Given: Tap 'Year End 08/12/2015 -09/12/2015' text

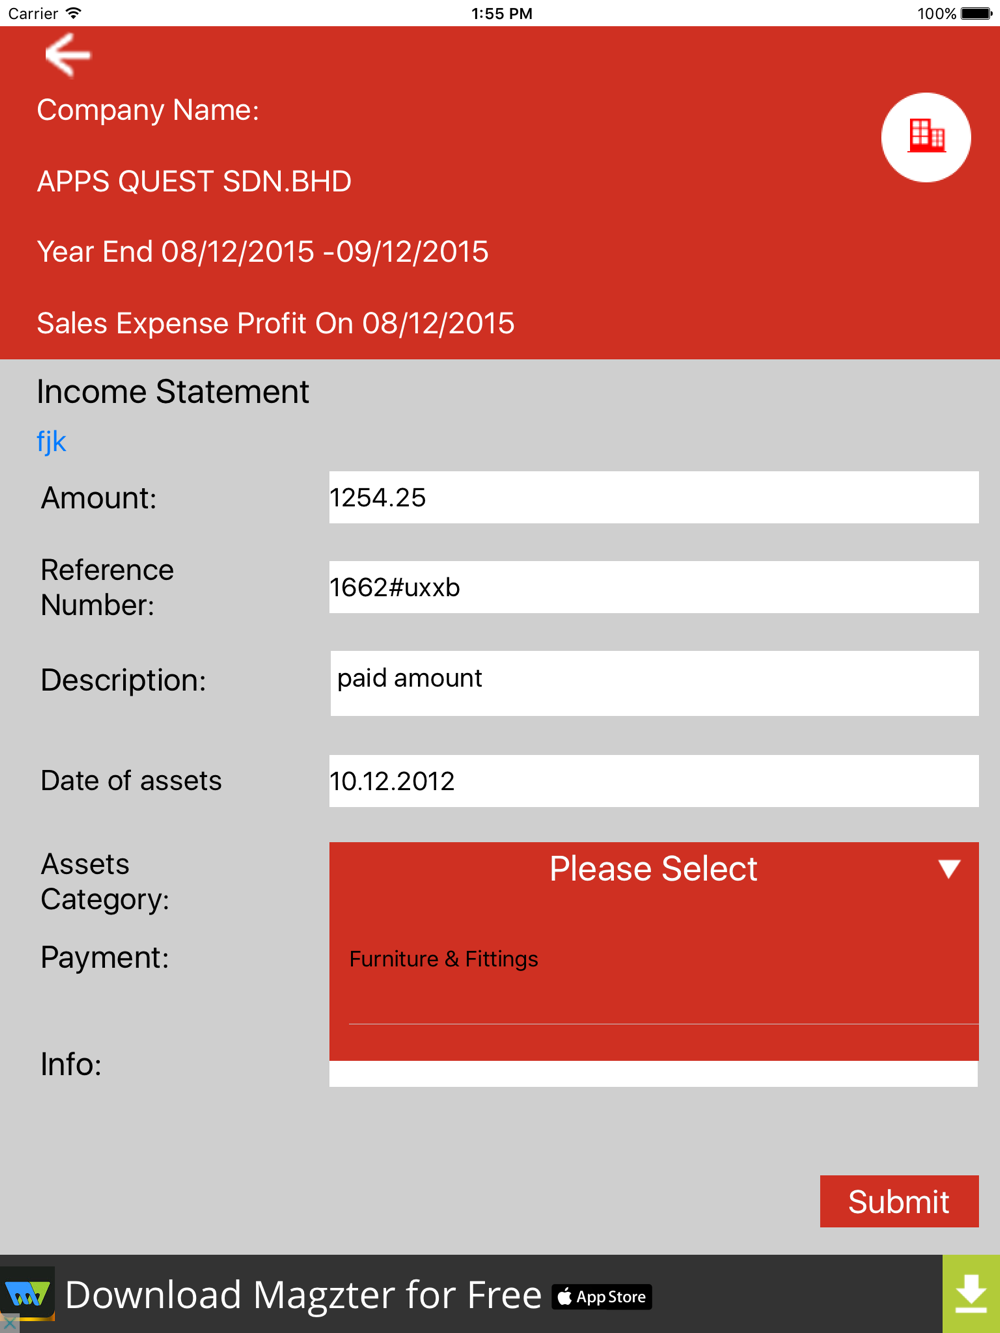Looking at the screenshot, I should tap(262, 252).
